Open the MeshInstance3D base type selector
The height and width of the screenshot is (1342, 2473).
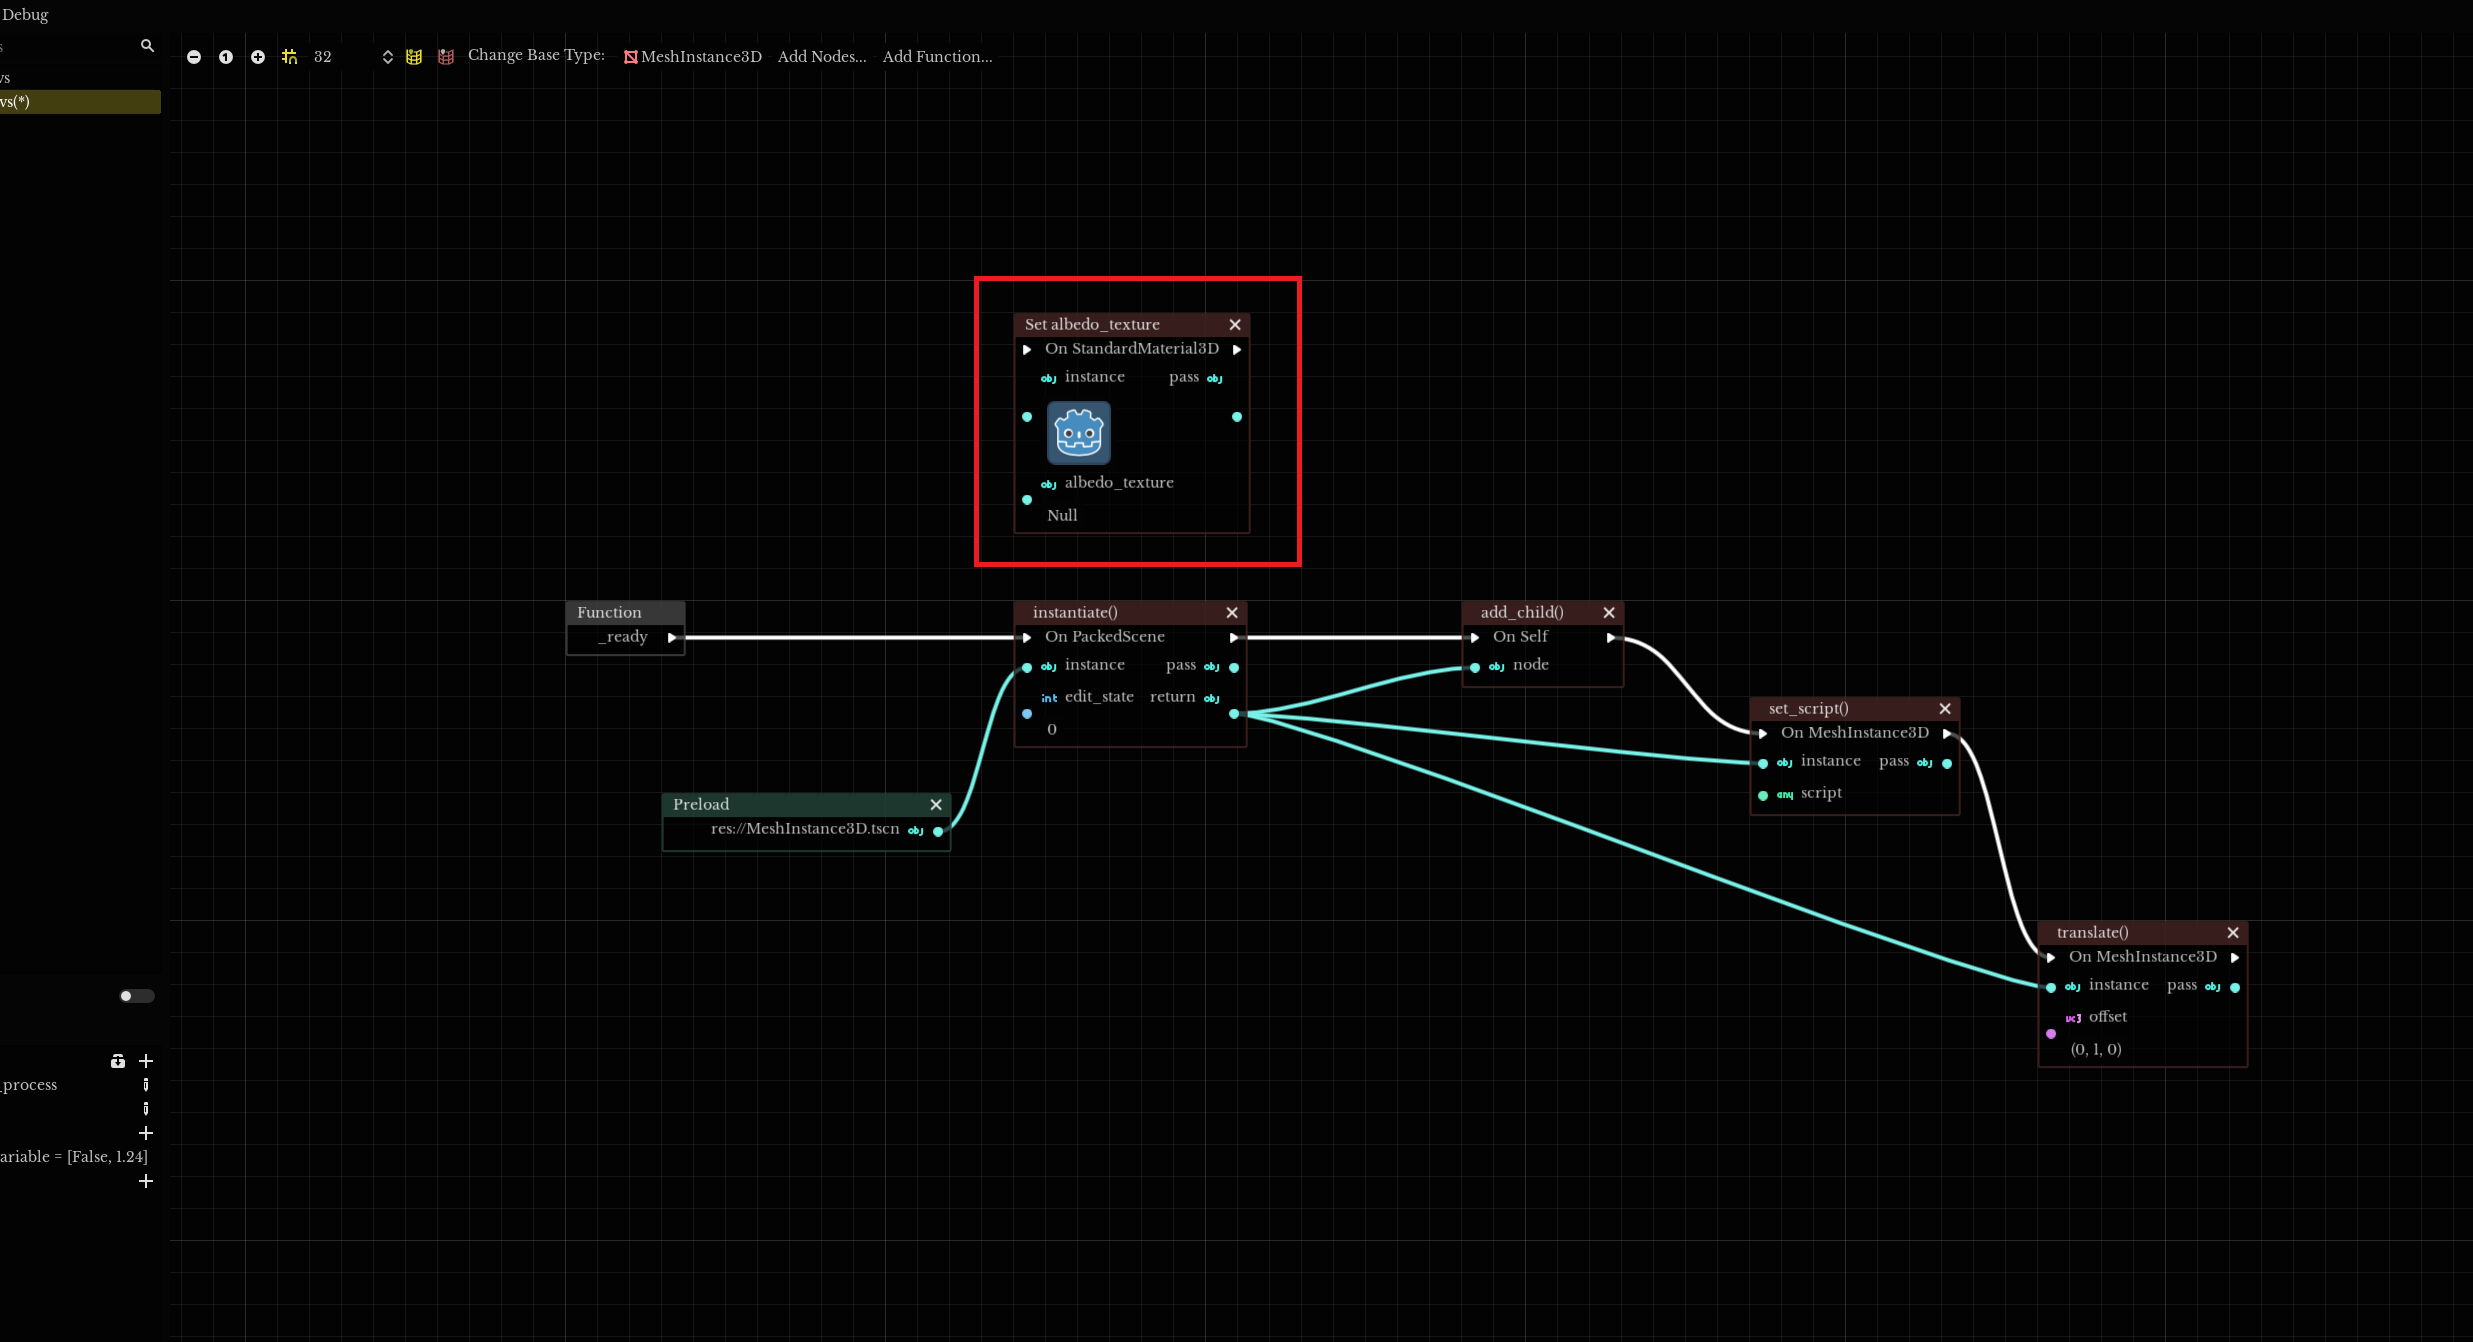(x=692, y=57)
